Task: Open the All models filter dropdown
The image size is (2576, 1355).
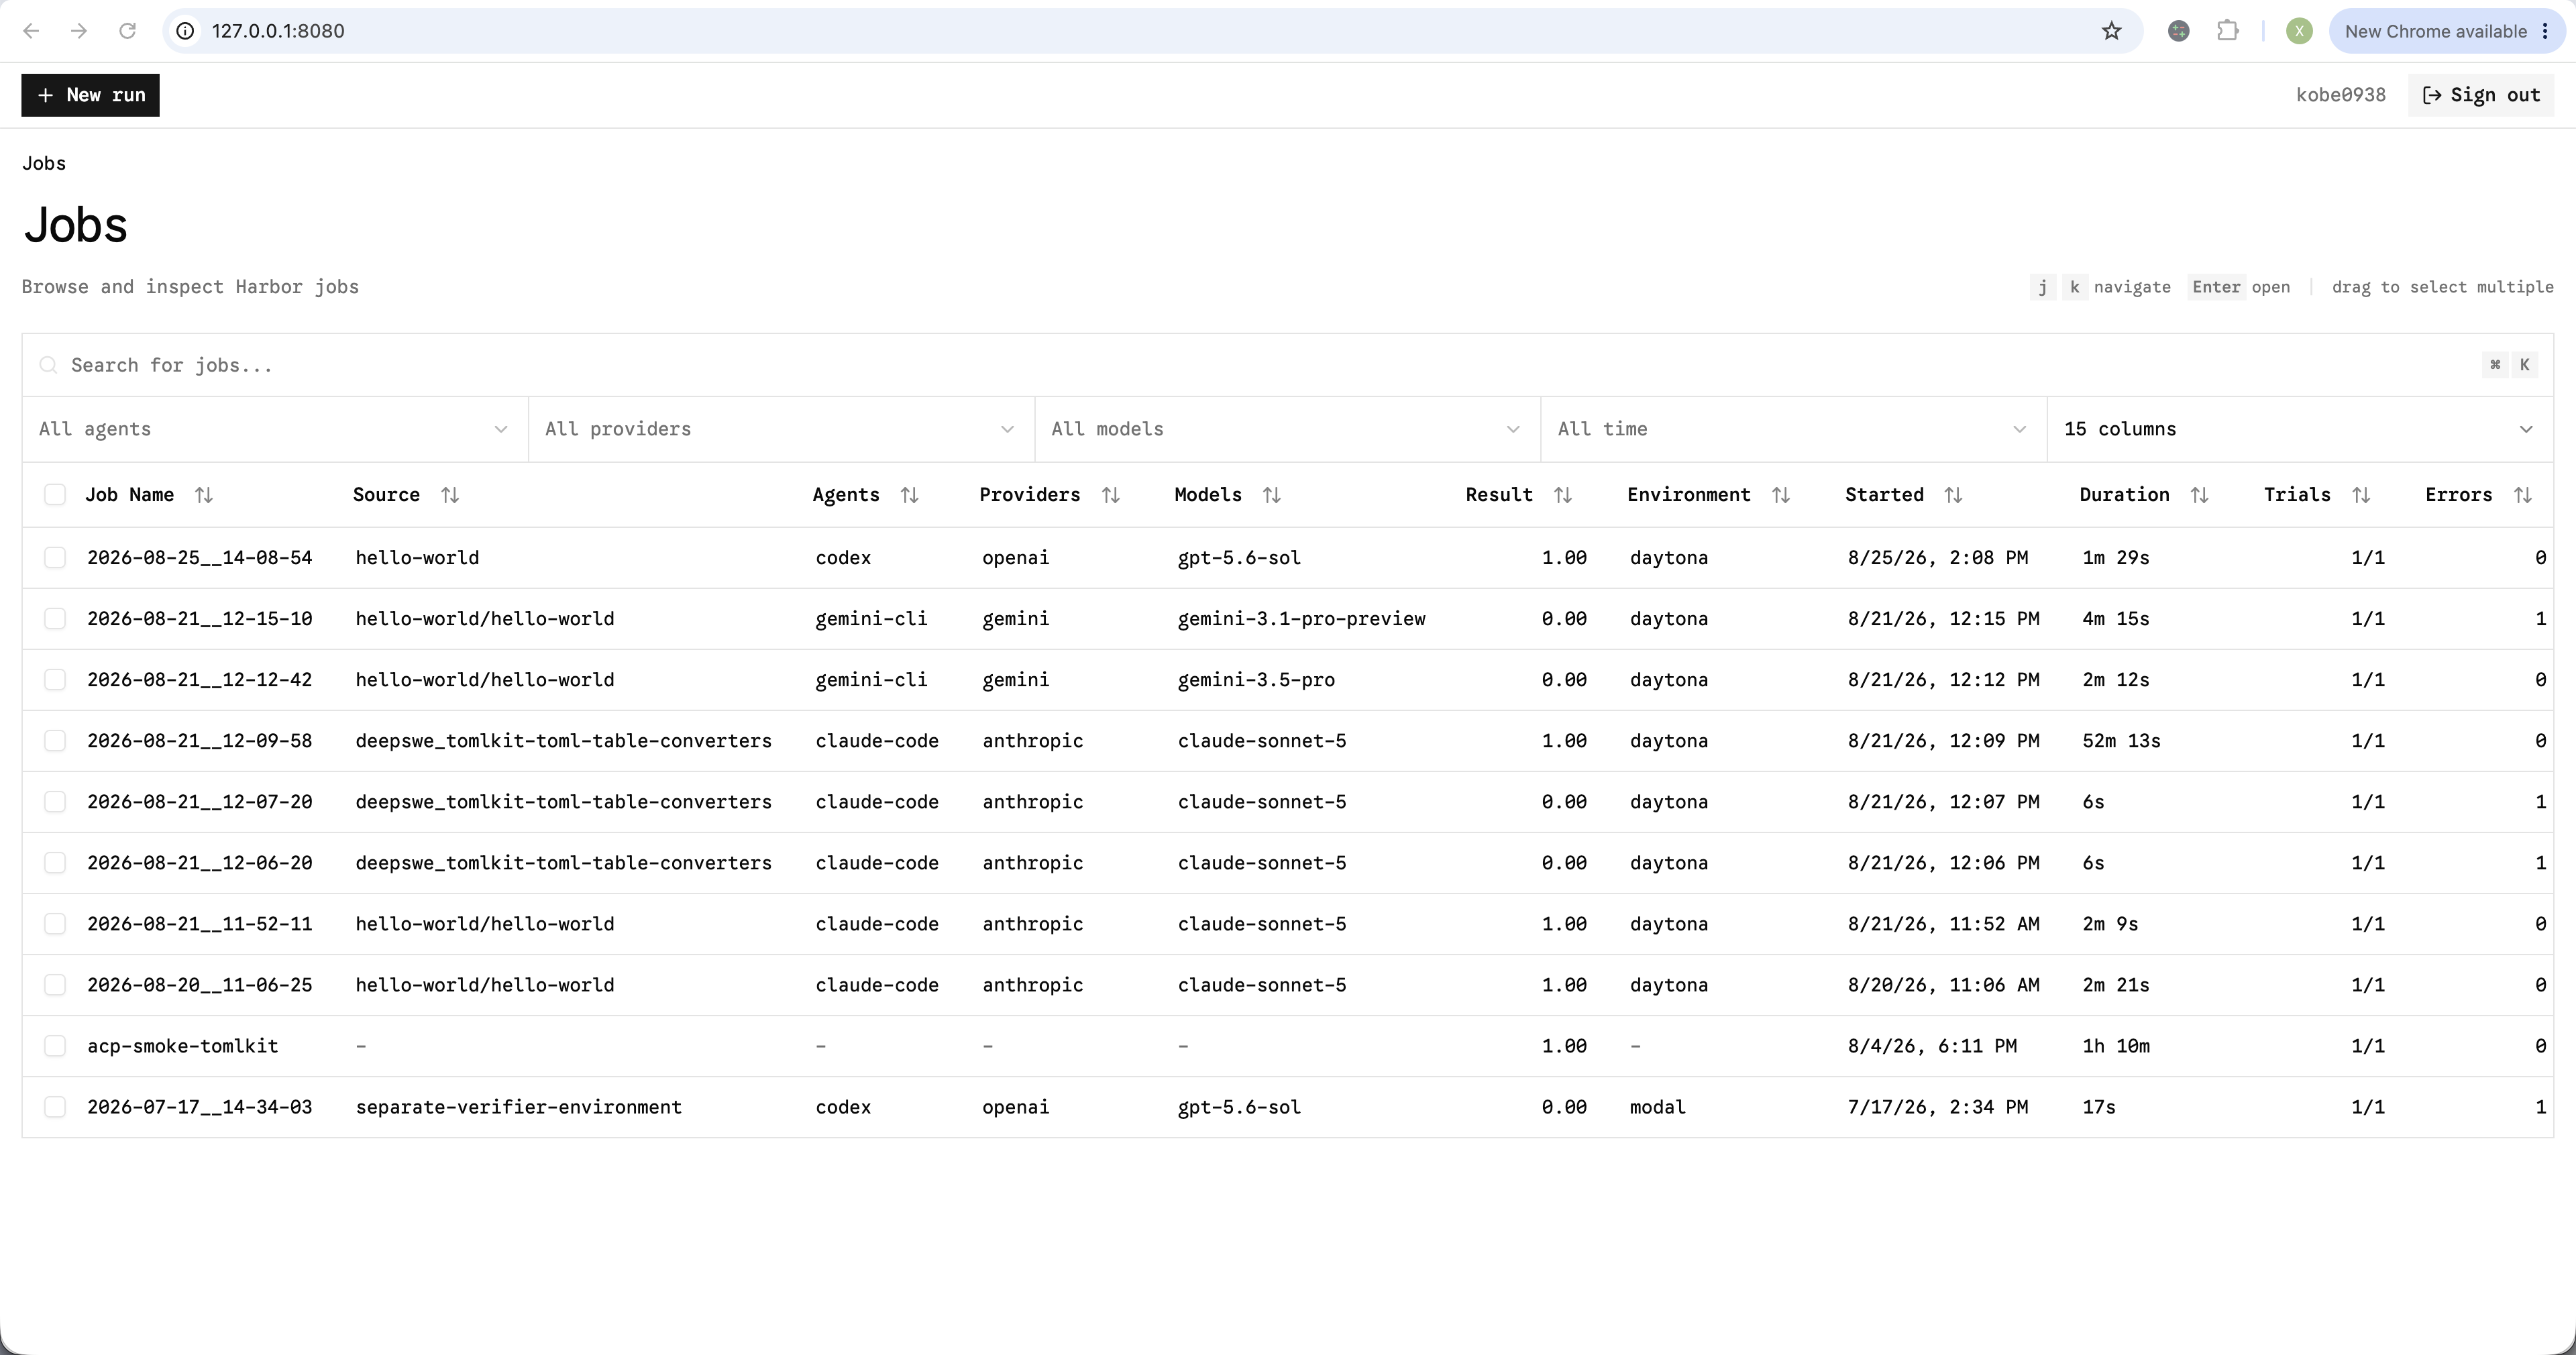Action: click(x=1287, y=429)
